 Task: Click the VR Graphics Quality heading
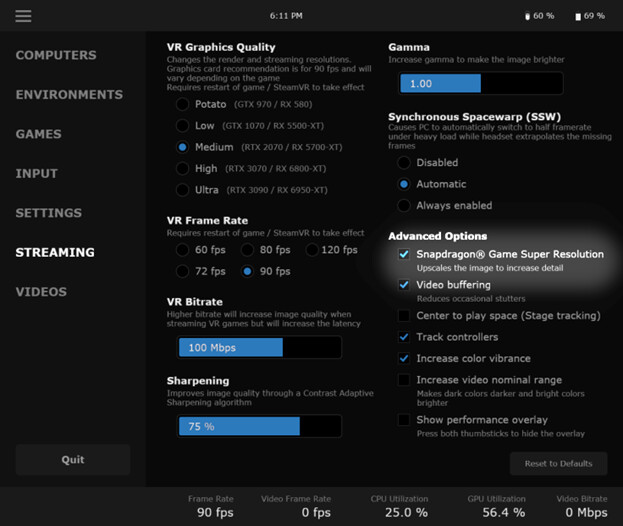(221, 47)
